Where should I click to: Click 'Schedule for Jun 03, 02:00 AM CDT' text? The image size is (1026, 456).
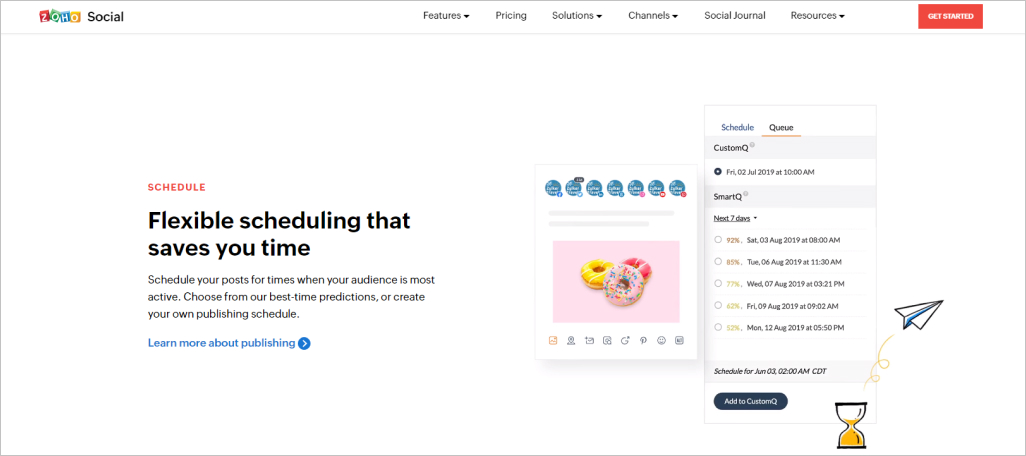point(770,371)
